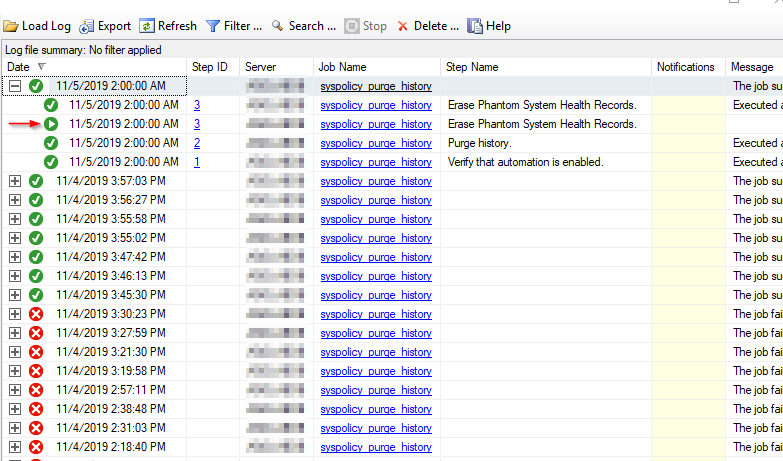
Task: Collapse the 11/5/2019 2:00:00 AM job entry
Action: [x=15, y=86]
